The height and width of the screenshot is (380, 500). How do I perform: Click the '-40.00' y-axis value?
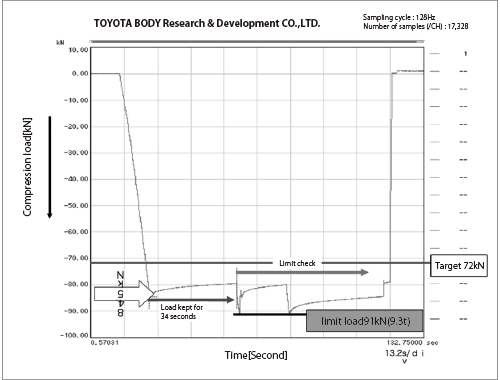[77, 179]
